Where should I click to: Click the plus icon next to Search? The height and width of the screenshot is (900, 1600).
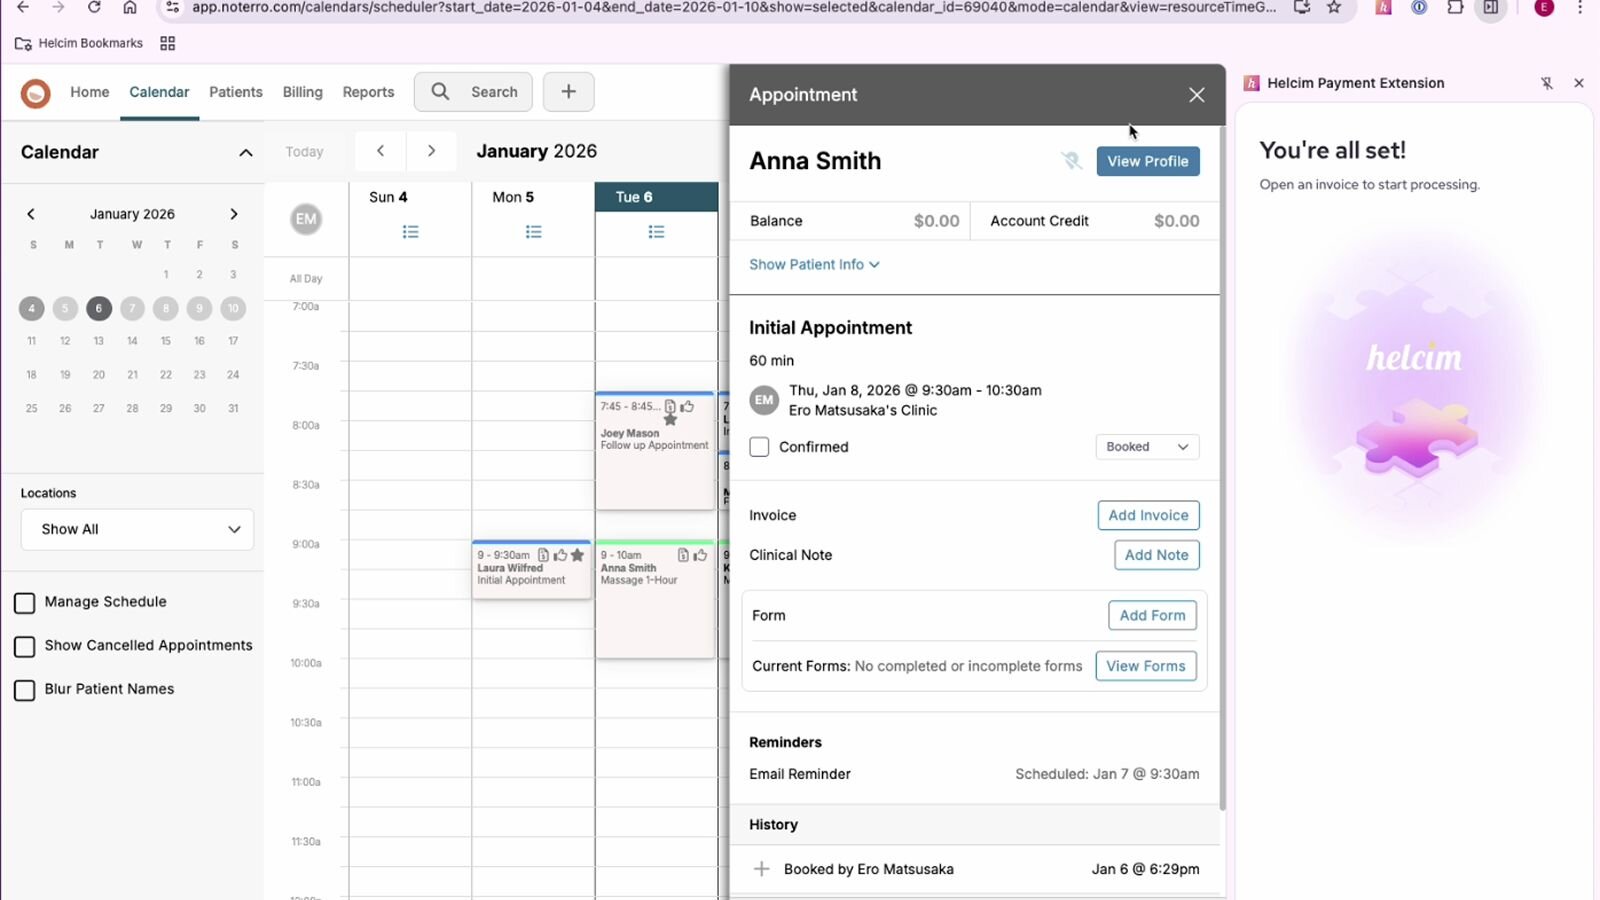point(568,92)
